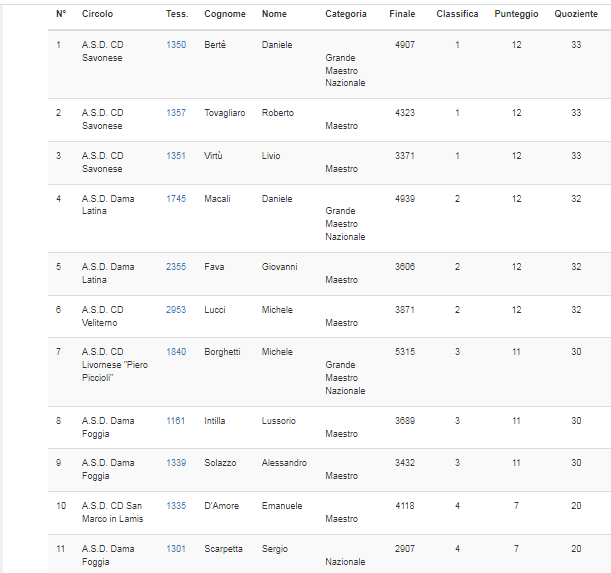Click D'Amore's card link 1335

pyautogui.click(x=176, y=506)
